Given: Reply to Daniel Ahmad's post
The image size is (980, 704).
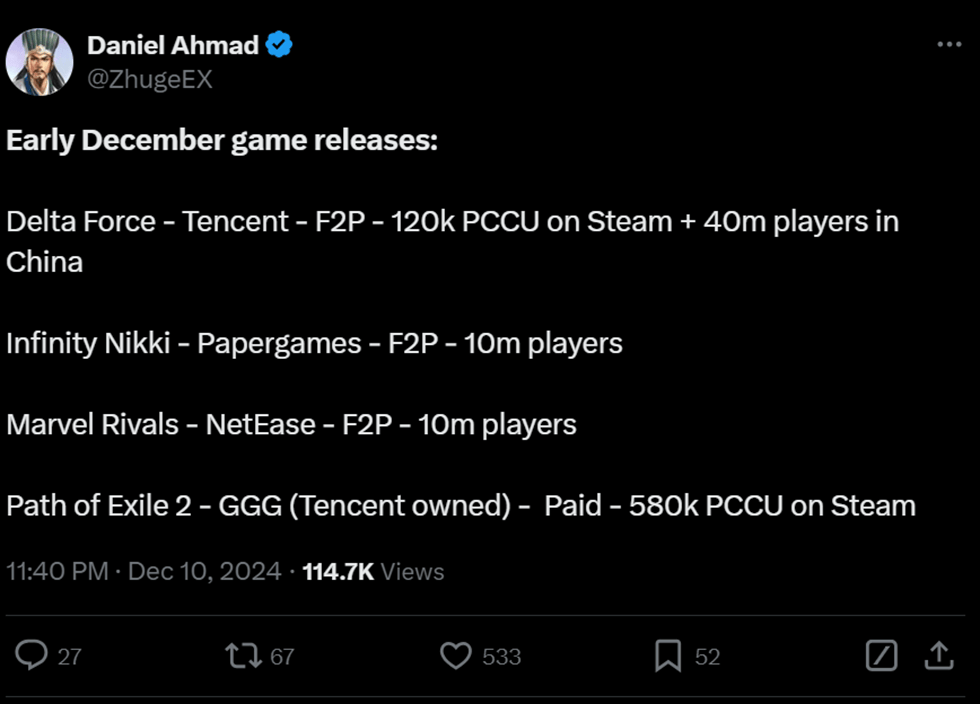Looking at the screenshot, I should (32, 656).
